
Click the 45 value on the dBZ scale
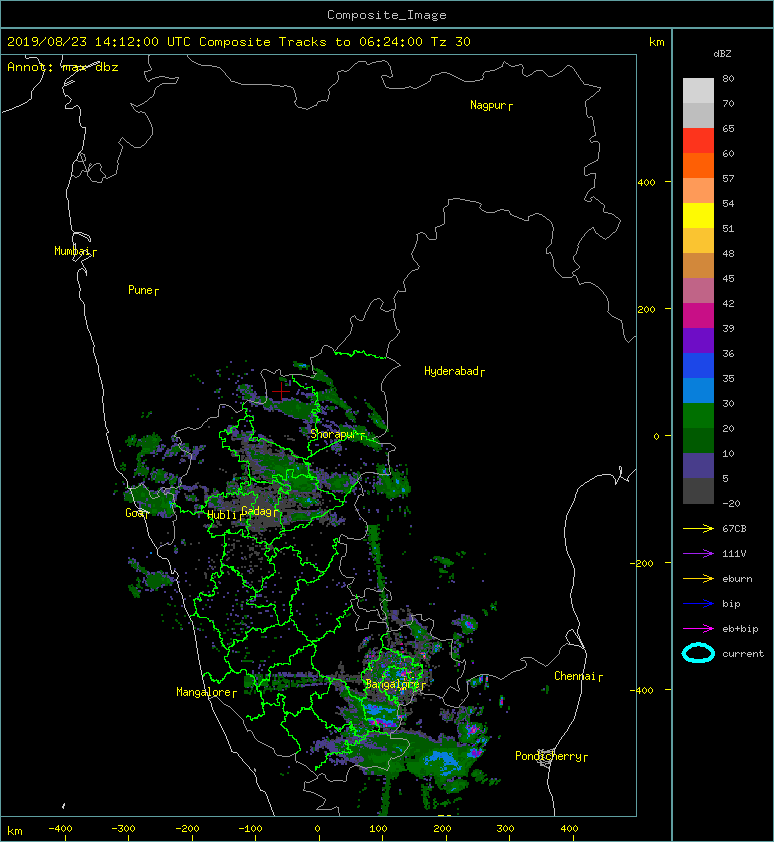coord(728,278)
